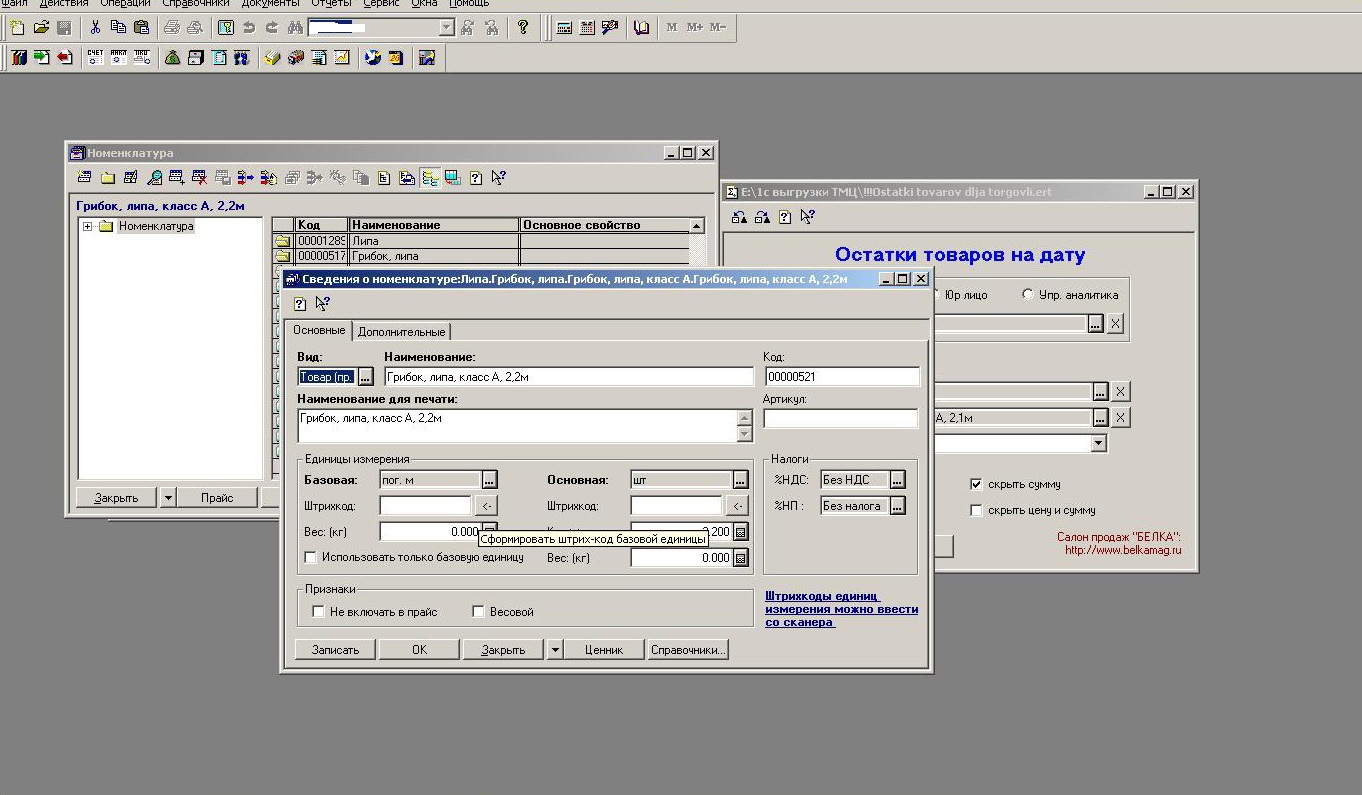This screenshot has width=1362, height=795.
Task: Click the Записать button
Action: (335, 649)
